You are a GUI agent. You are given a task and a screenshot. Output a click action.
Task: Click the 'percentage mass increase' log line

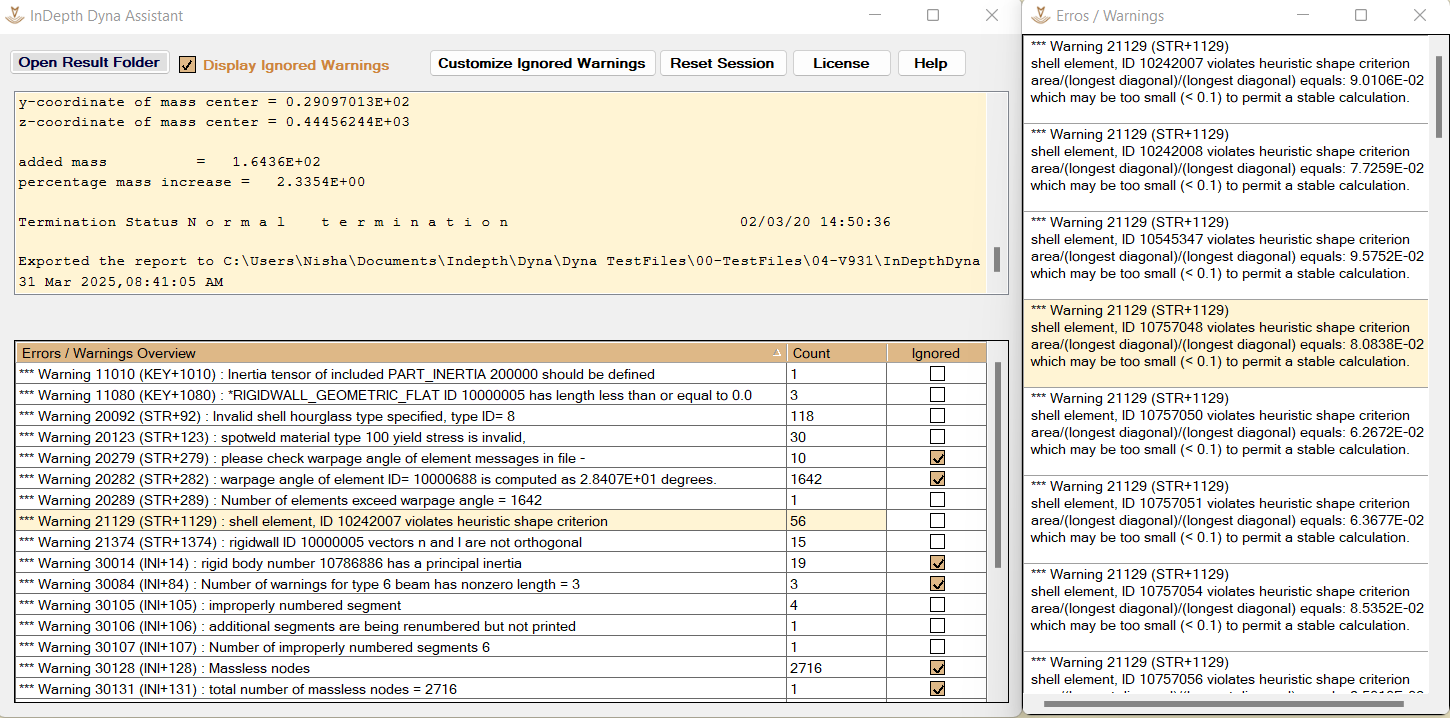pyautogui.click(x=192, y=182)
